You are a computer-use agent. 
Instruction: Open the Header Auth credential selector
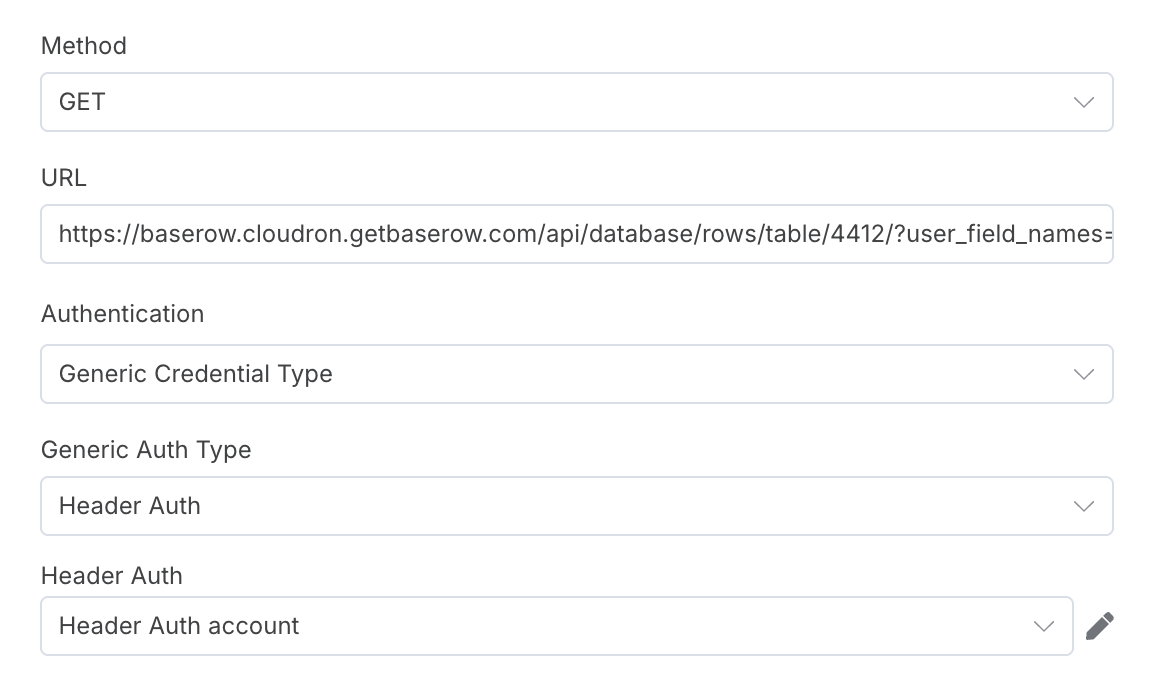point(557,626)
